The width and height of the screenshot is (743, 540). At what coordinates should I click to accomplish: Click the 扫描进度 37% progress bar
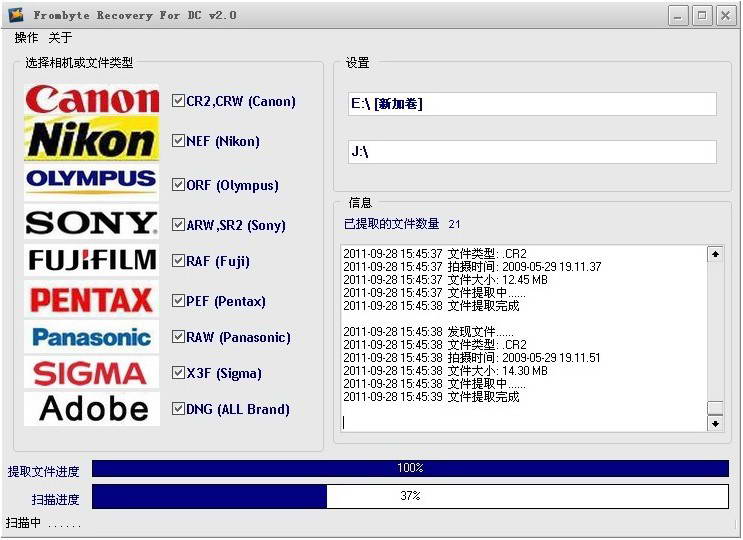coord(410,496)
